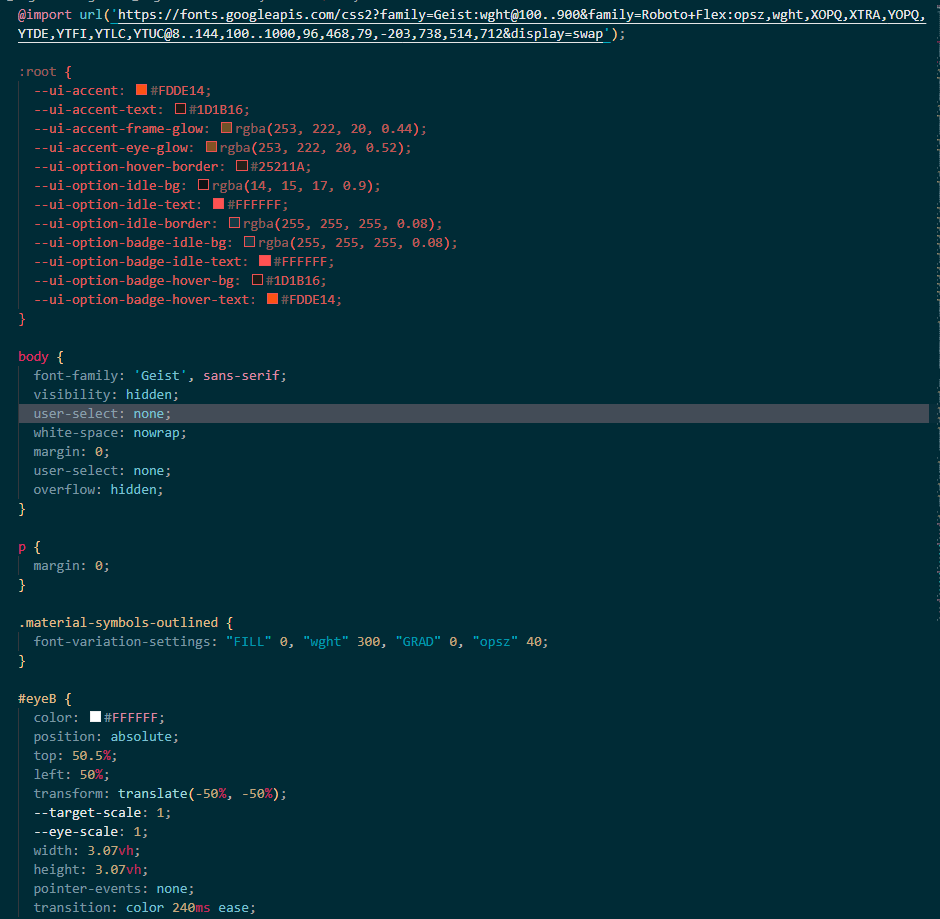Follow the Google Fonts import URL link

point(472,24)
